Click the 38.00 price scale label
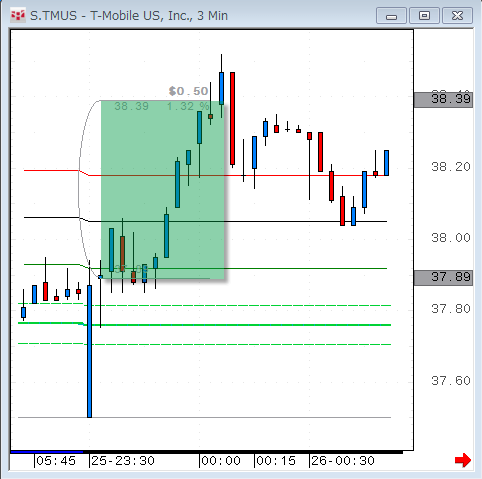 click(451, 238)
